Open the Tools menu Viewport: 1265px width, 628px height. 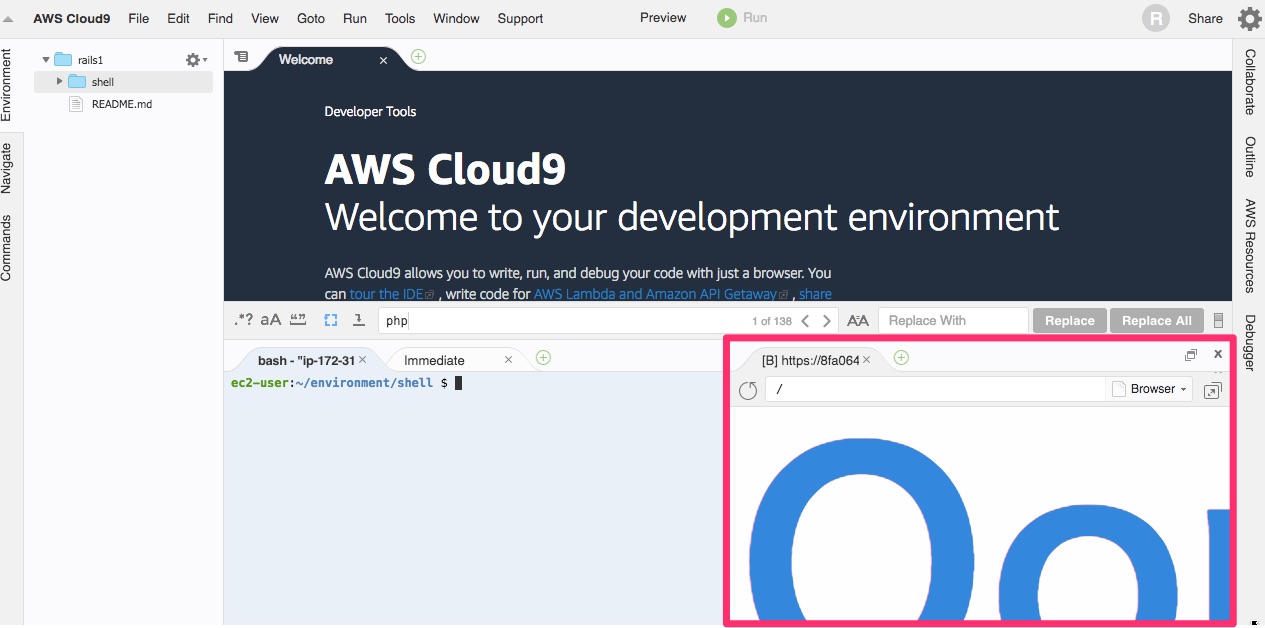[400, 18]
